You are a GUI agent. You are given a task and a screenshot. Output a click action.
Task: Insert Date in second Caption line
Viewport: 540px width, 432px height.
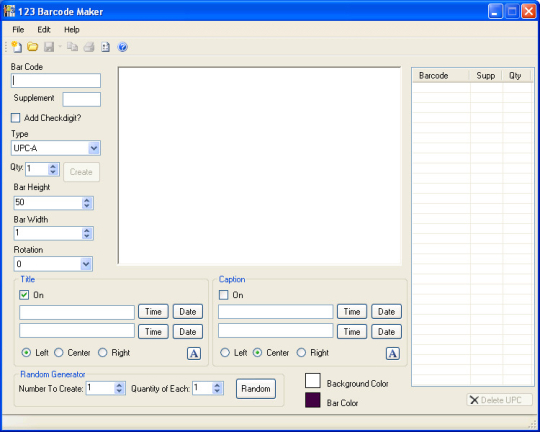tap(386, 331)
